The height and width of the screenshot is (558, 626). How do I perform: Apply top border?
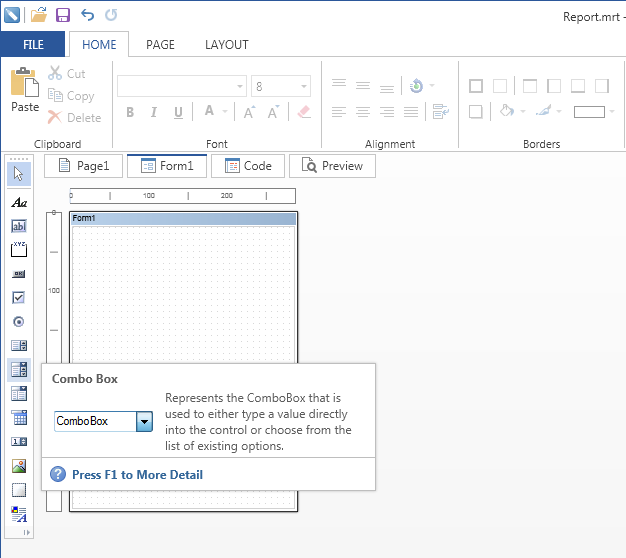tap(530, 86)
